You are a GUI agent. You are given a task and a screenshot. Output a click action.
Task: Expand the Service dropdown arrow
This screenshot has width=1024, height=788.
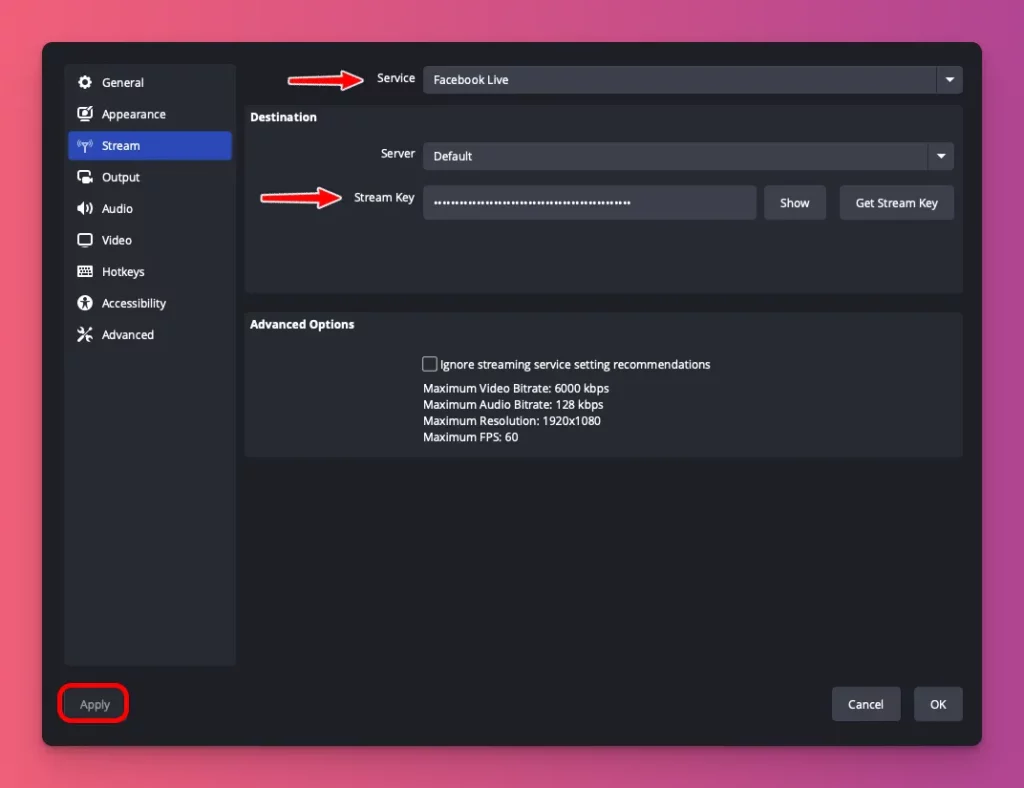point(949,80)
